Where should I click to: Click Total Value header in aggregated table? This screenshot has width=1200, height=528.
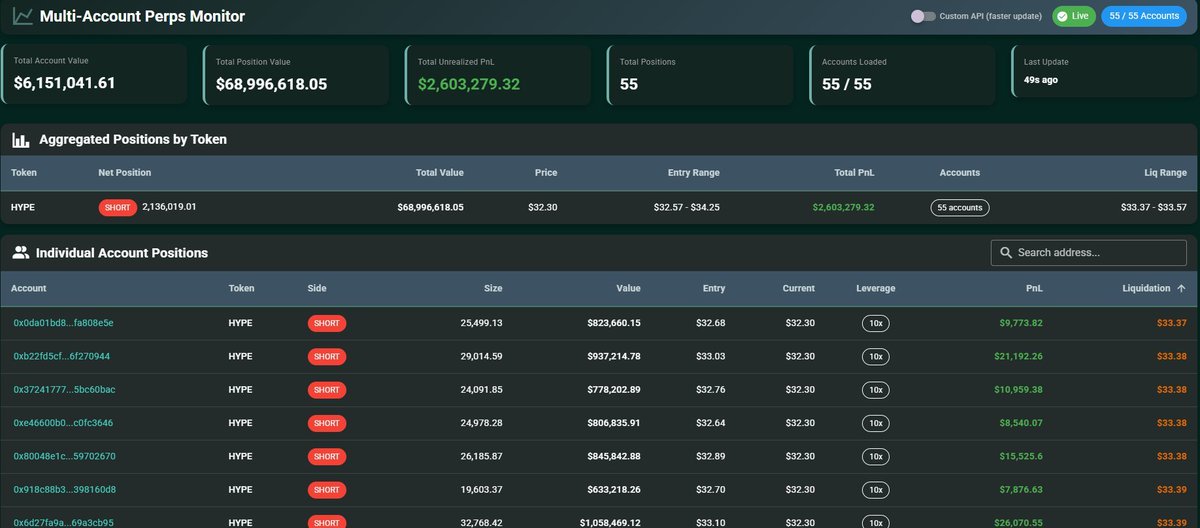click(x=440, y=173)
